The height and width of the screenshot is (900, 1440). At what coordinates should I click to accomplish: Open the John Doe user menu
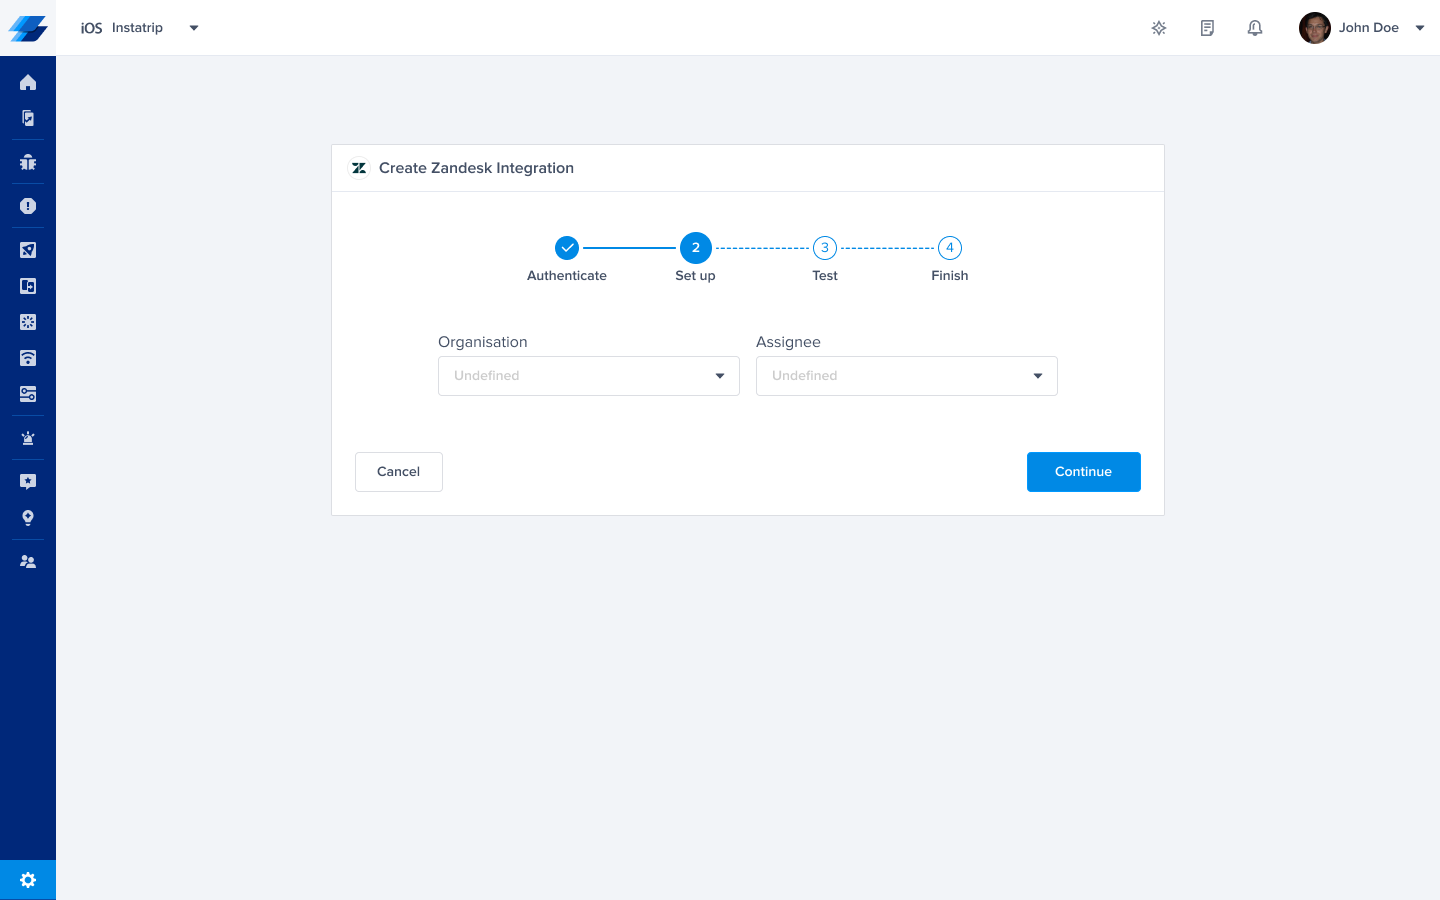1362,28
